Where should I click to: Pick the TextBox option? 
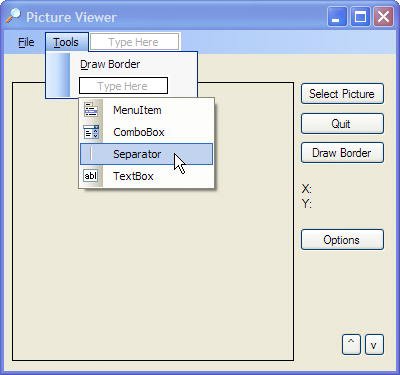click(x=147, y=176)
